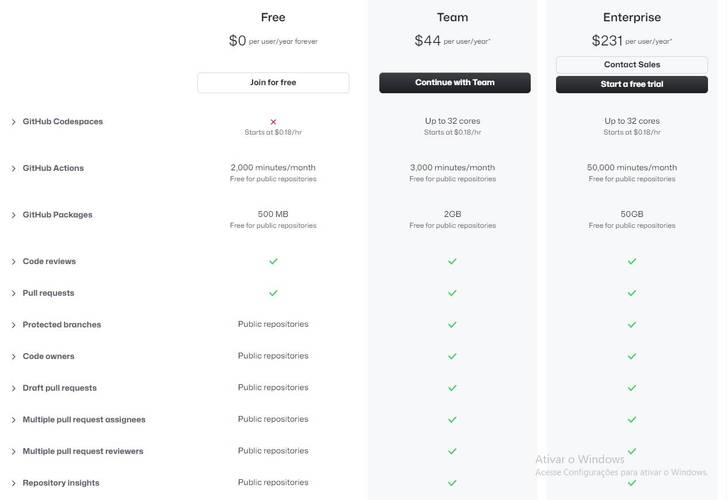Click the Join for free button
Image resolution: width=727 pixels, height=500 pixels.
(273, 83)
